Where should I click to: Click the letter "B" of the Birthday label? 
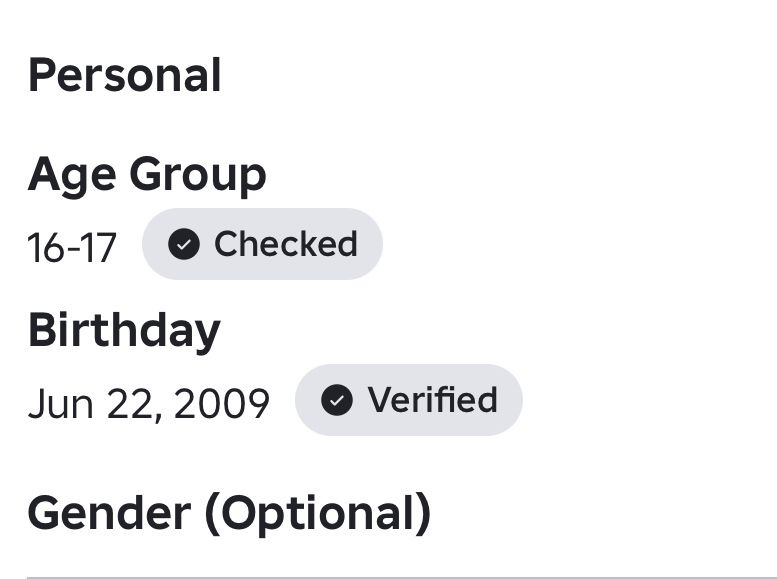[x=42, y=331]
